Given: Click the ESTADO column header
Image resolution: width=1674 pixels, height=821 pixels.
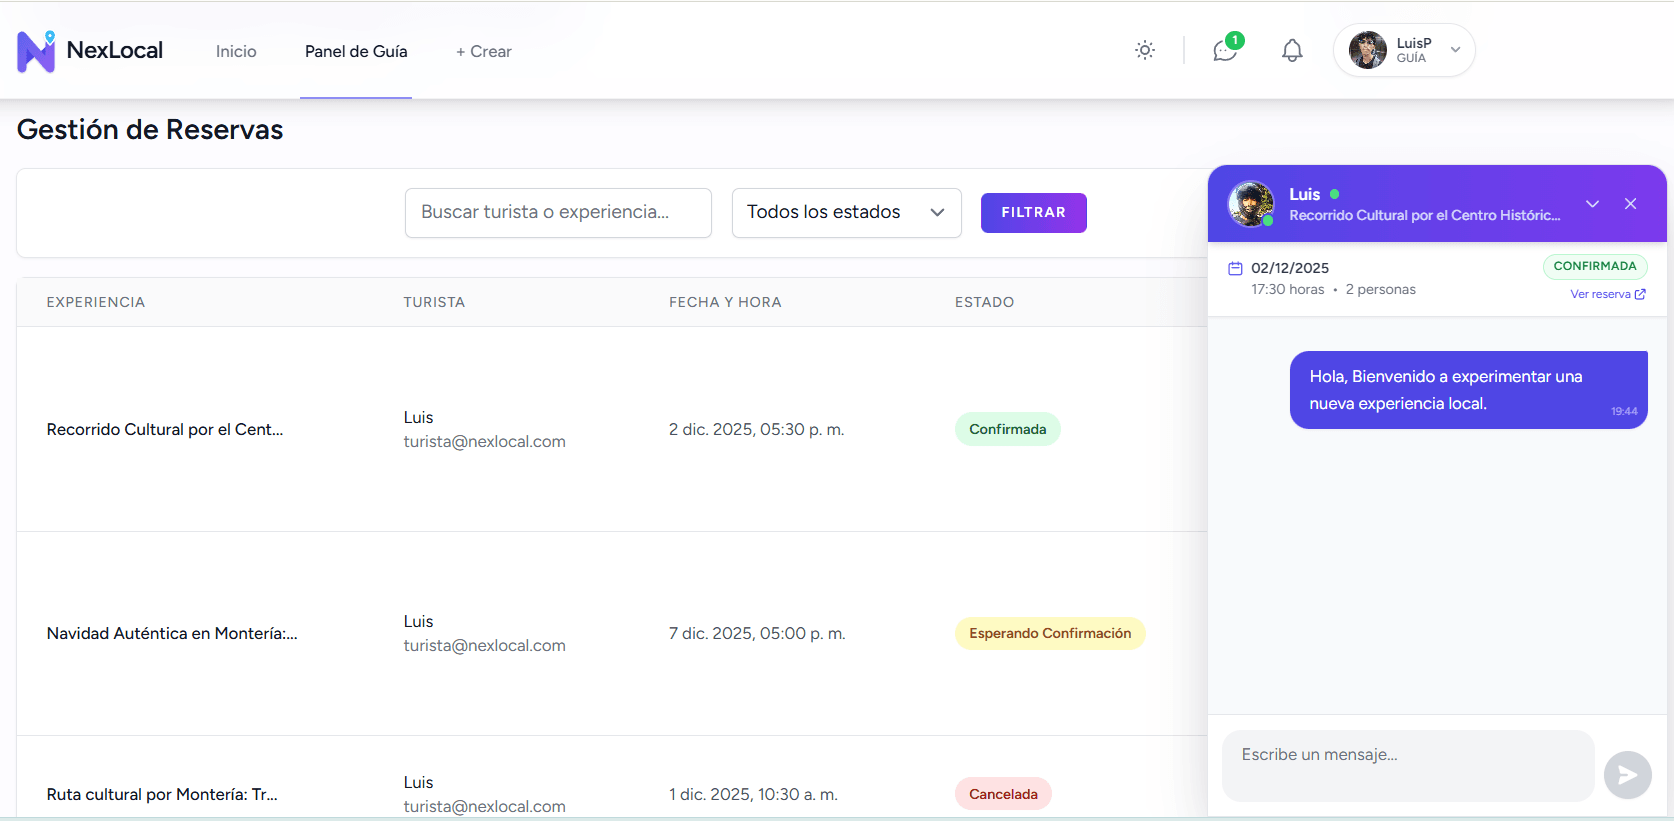Looking at the screenshot, I should tap(984, 302).
